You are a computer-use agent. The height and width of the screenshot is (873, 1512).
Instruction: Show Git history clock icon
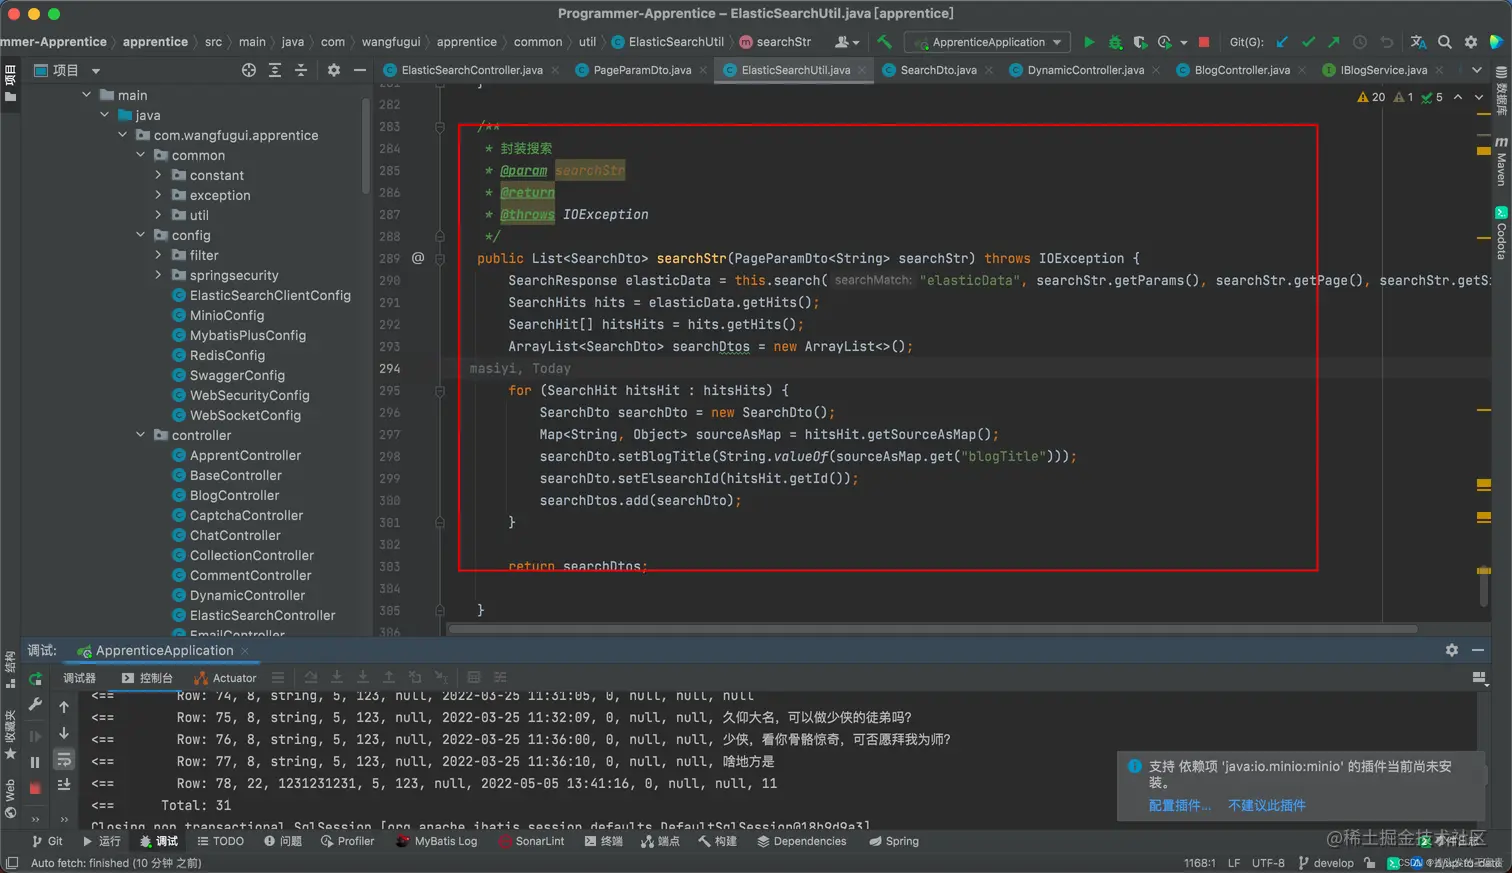tap(1360, 42)
